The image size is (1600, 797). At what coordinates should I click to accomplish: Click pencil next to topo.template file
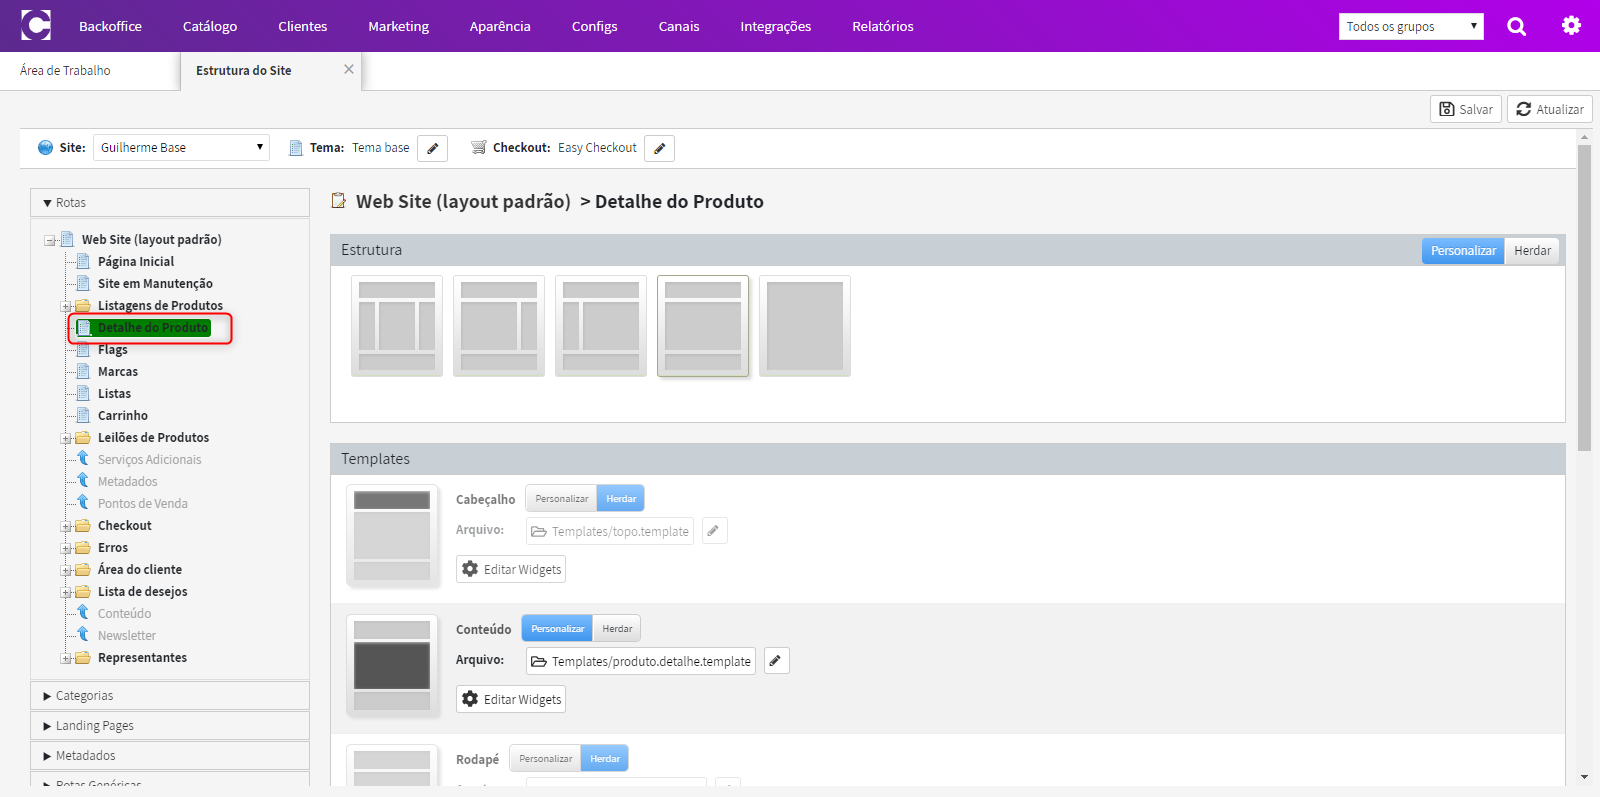(714, 531)
